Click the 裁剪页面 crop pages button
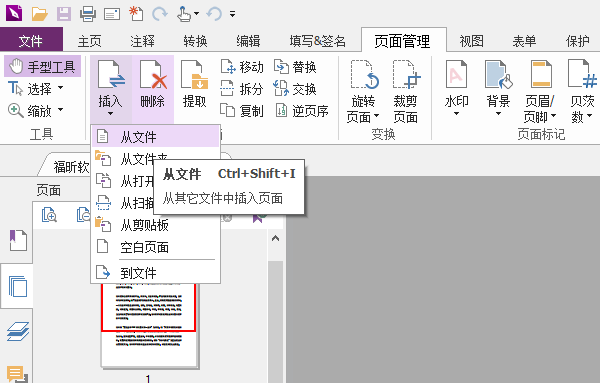 tap(406, 91)
